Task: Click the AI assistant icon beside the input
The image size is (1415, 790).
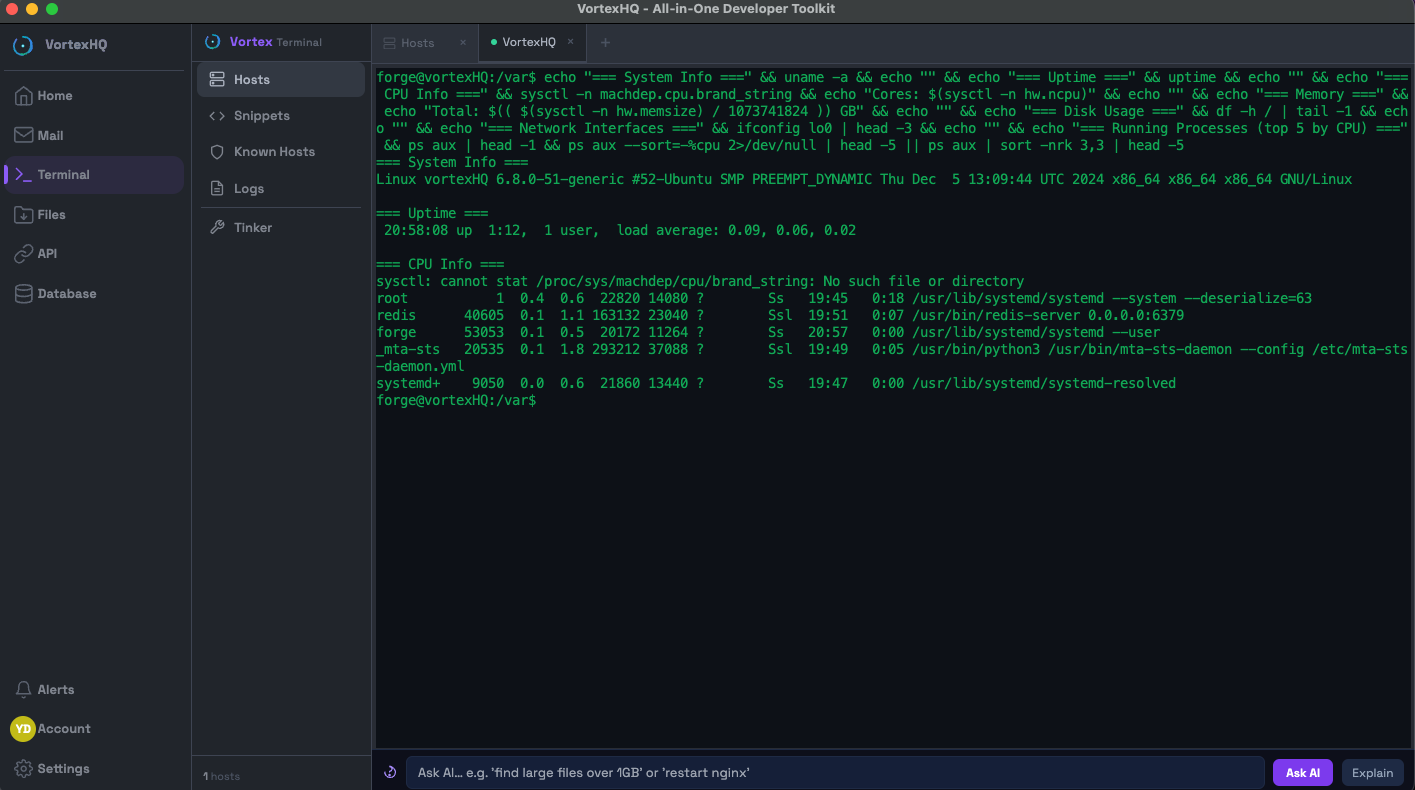Action: tap(389, 771)
